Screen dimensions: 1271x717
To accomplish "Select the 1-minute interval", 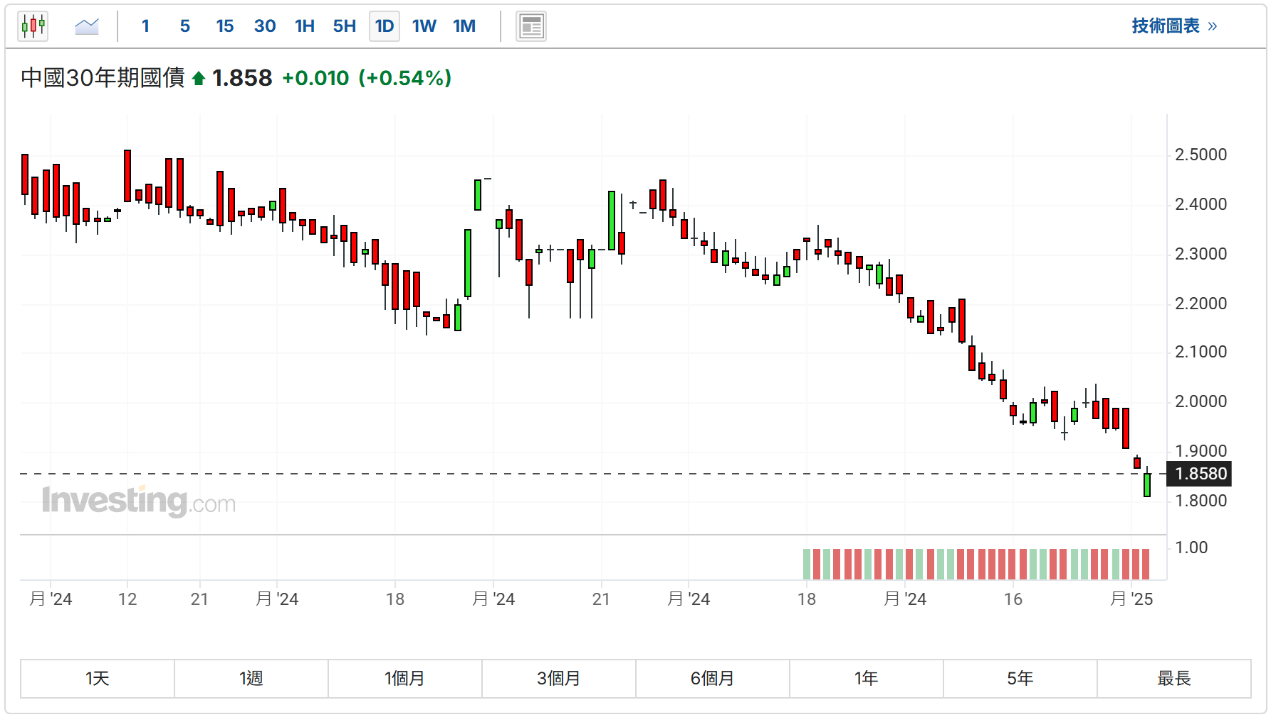I will coord(145,26).
